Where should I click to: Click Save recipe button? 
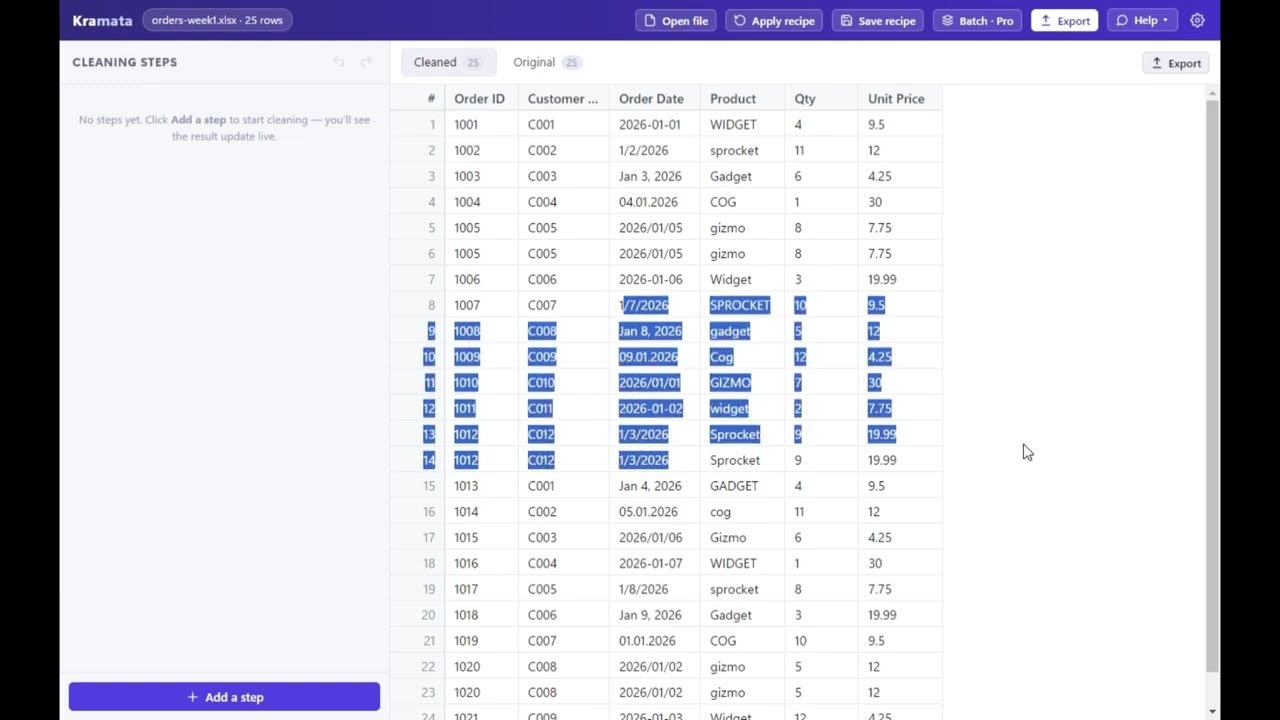click(878, 20)
